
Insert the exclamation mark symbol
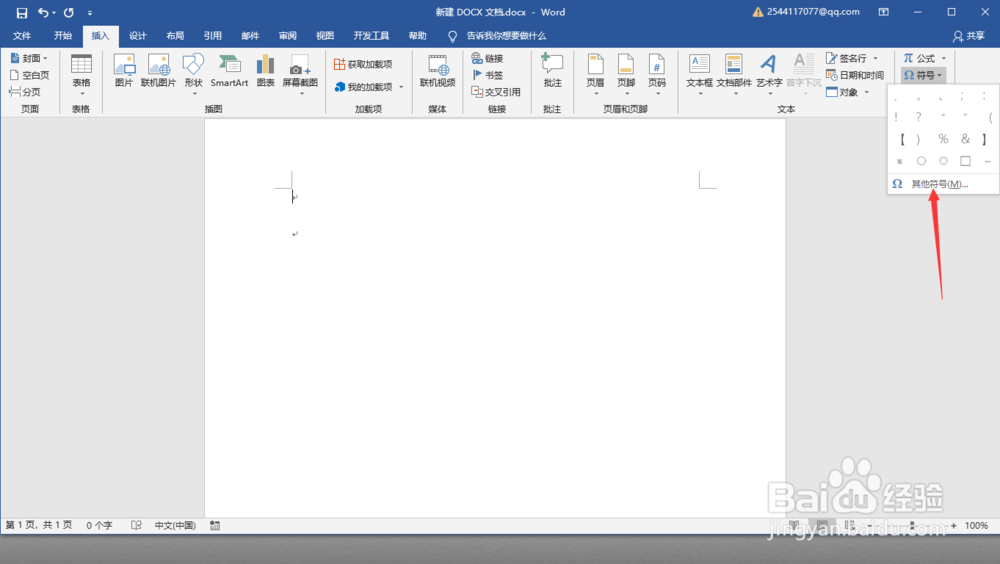[x=896, y=117]
